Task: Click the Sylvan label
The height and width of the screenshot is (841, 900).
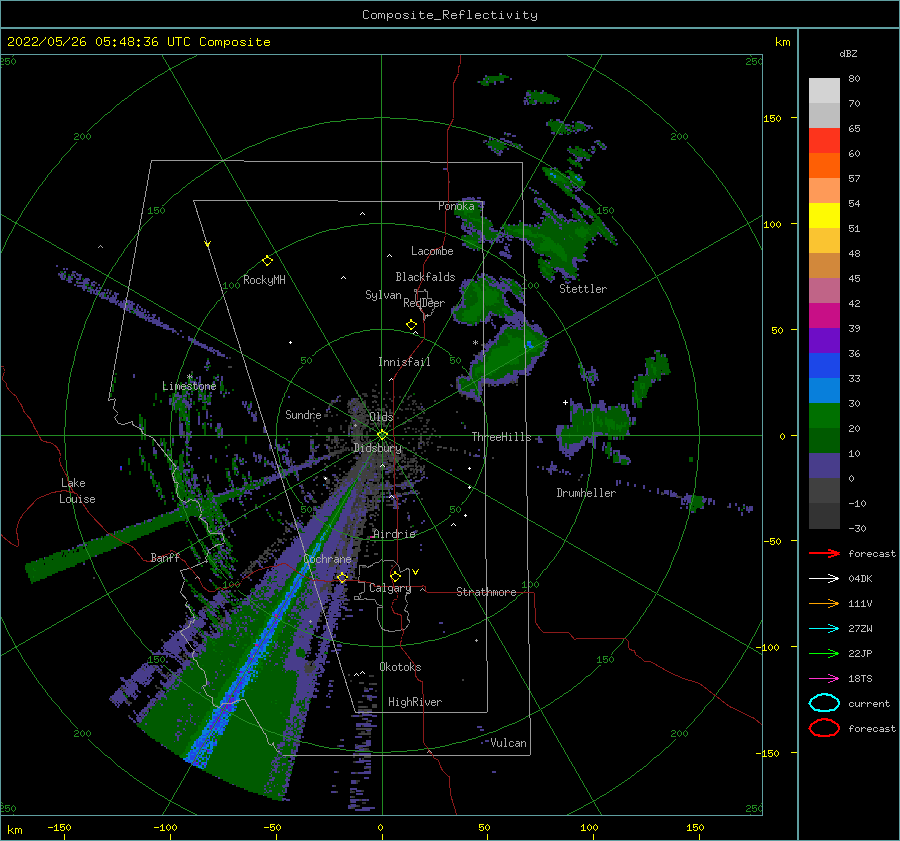Action: click(x=383, y=295)
